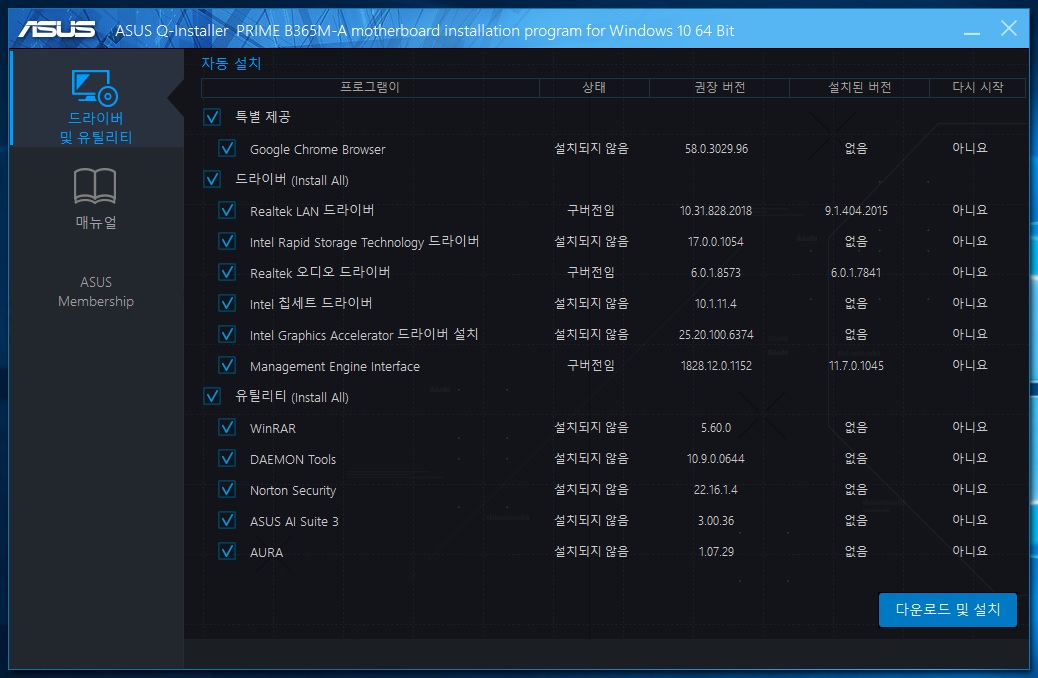Click recommended version 1828.12.0.1152
1038x678 pixels.
[x=716, y=365]
